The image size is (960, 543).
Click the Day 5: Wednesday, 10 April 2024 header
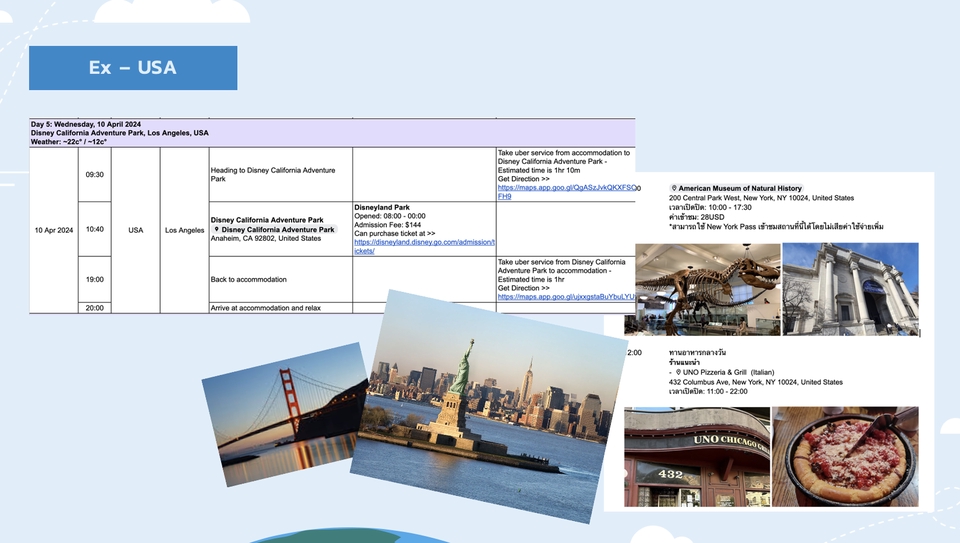coord(86,124)
